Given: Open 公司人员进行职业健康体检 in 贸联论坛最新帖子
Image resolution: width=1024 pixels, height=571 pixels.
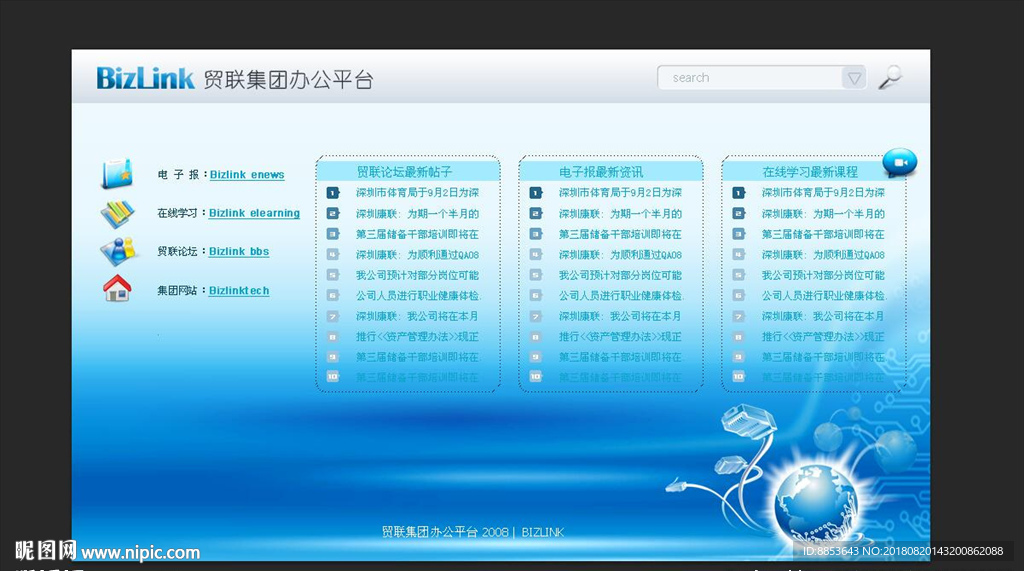Looking at the screenshot, I should tap(417, 295).
